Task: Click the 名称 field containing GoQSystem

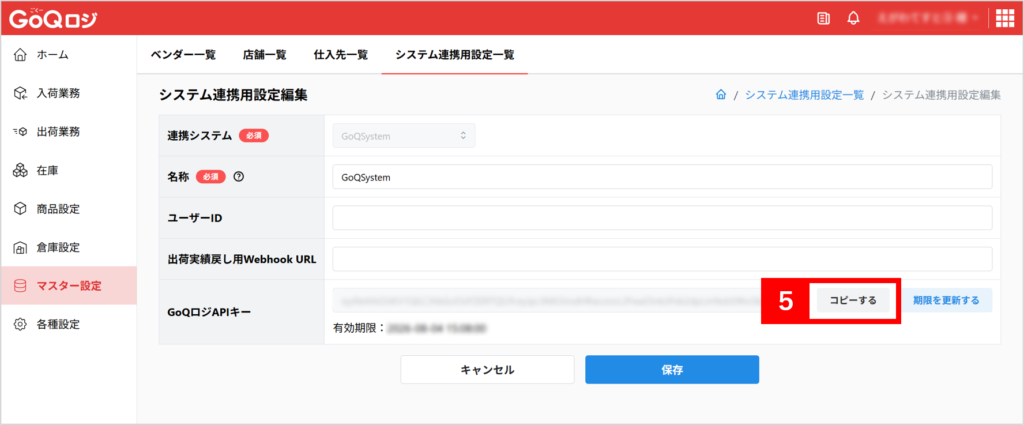Action: 662,176
